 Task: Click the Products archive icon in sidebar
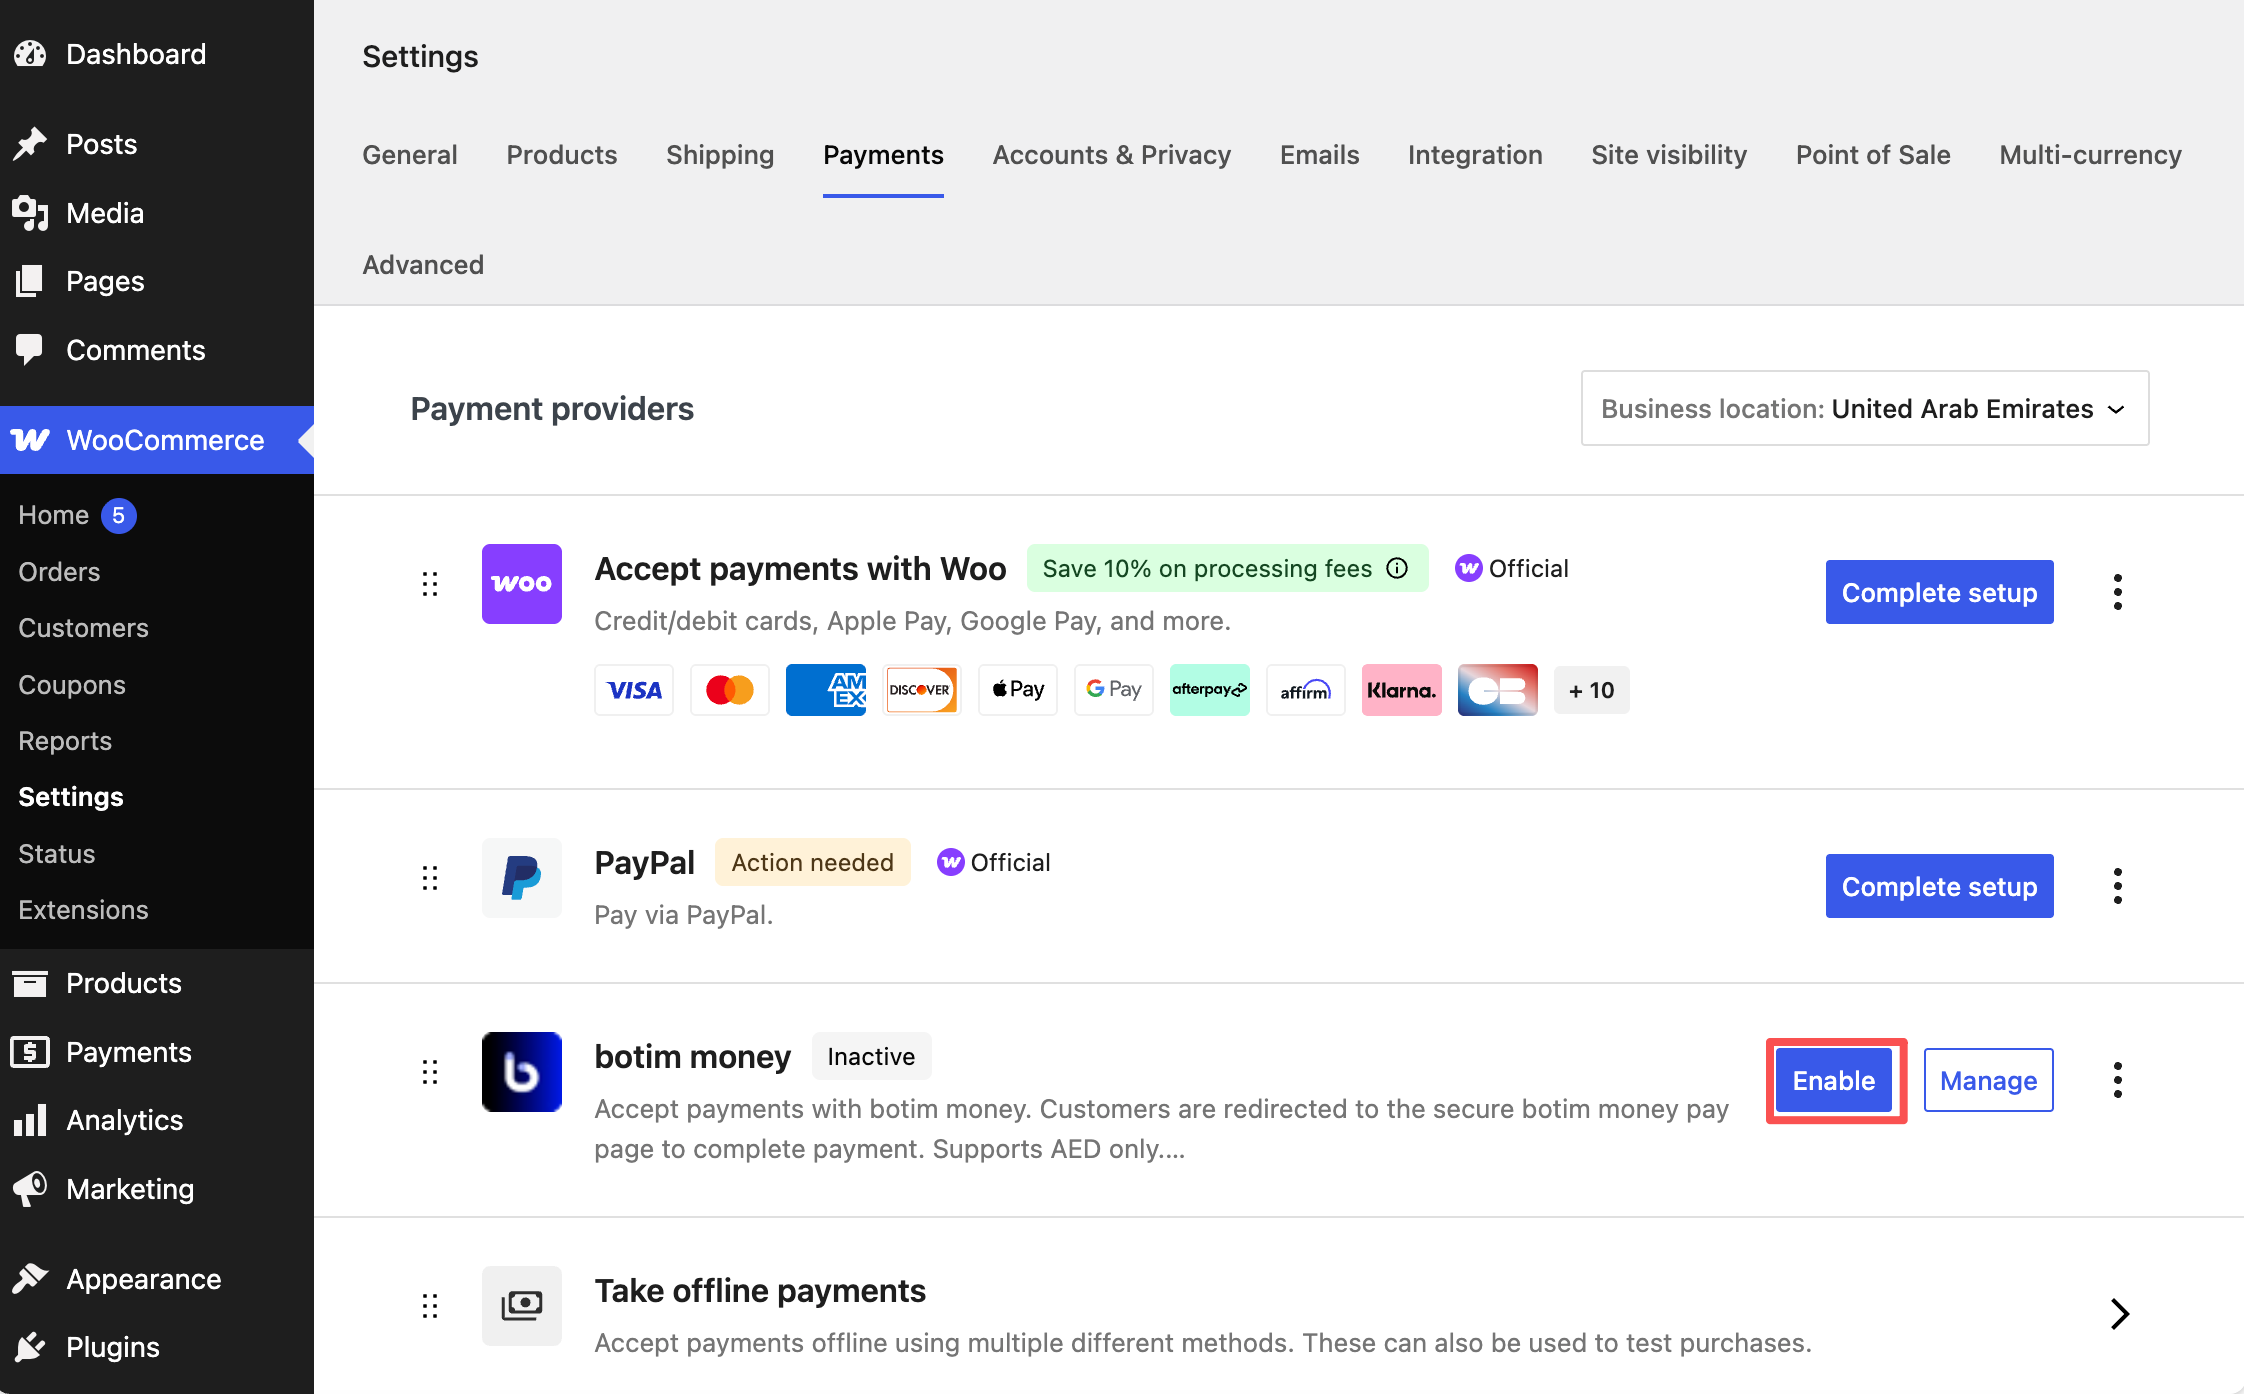tap(30, 983)
